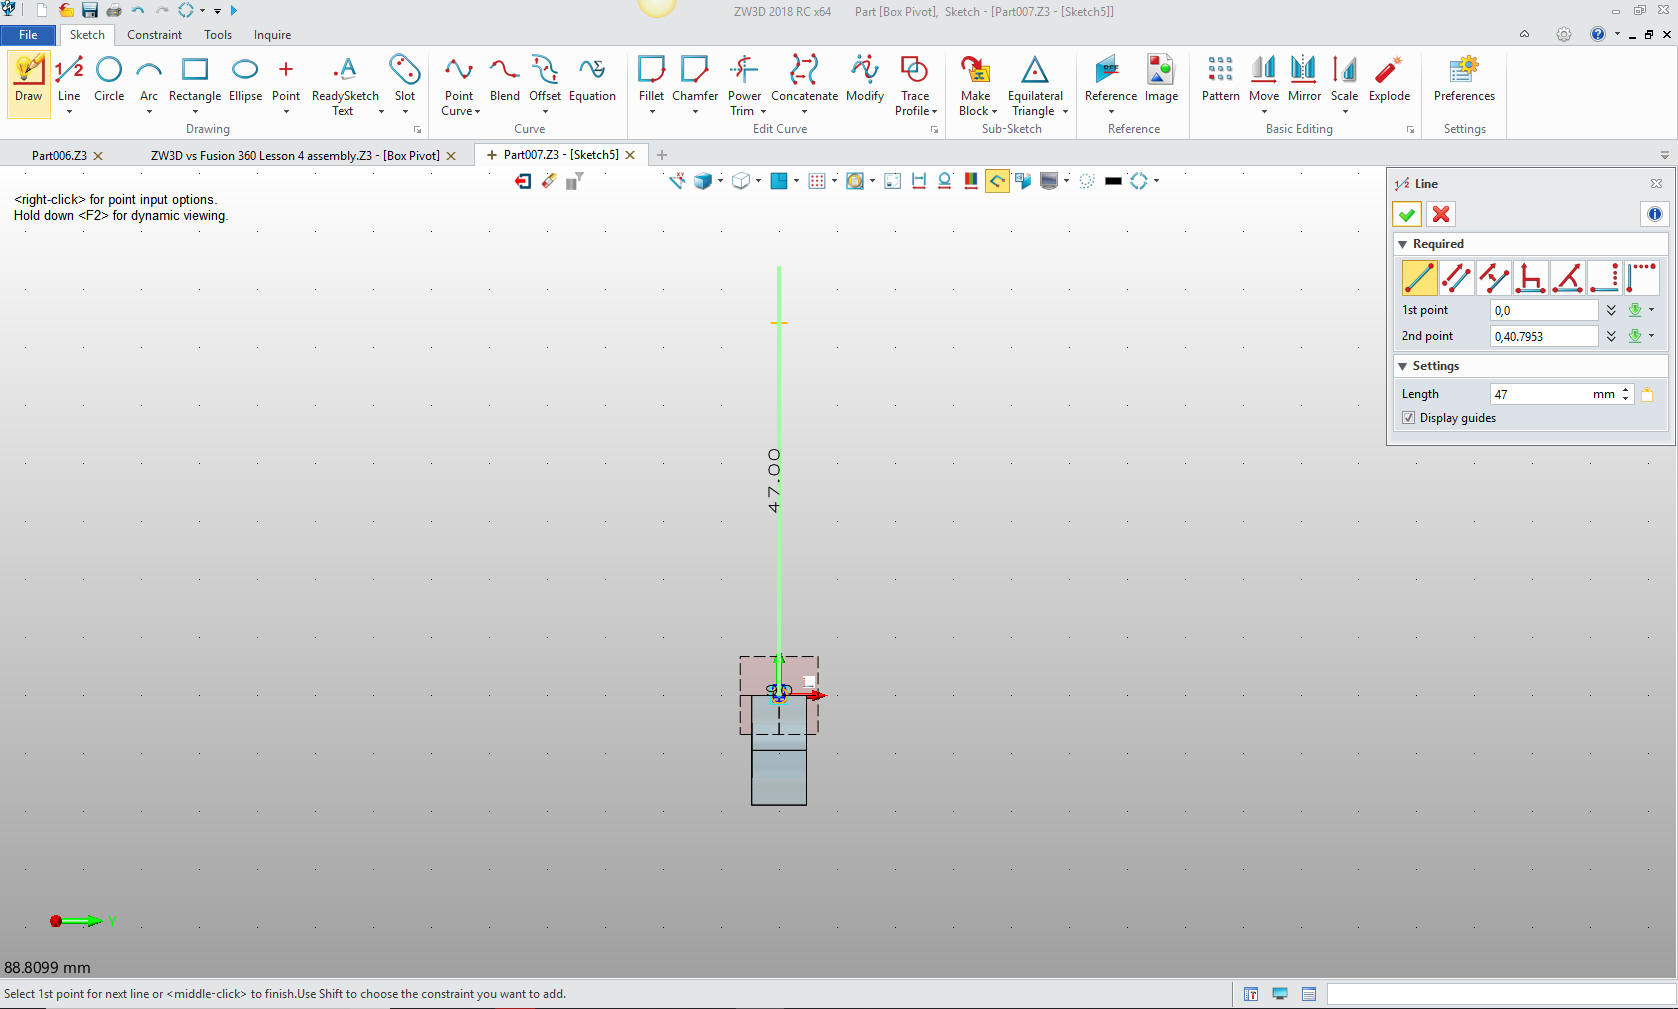Image resolution: width=1678 pixels, height=1009 pixels.
Task: Click the Power Trim tool
Action: [x=744, y=80]
